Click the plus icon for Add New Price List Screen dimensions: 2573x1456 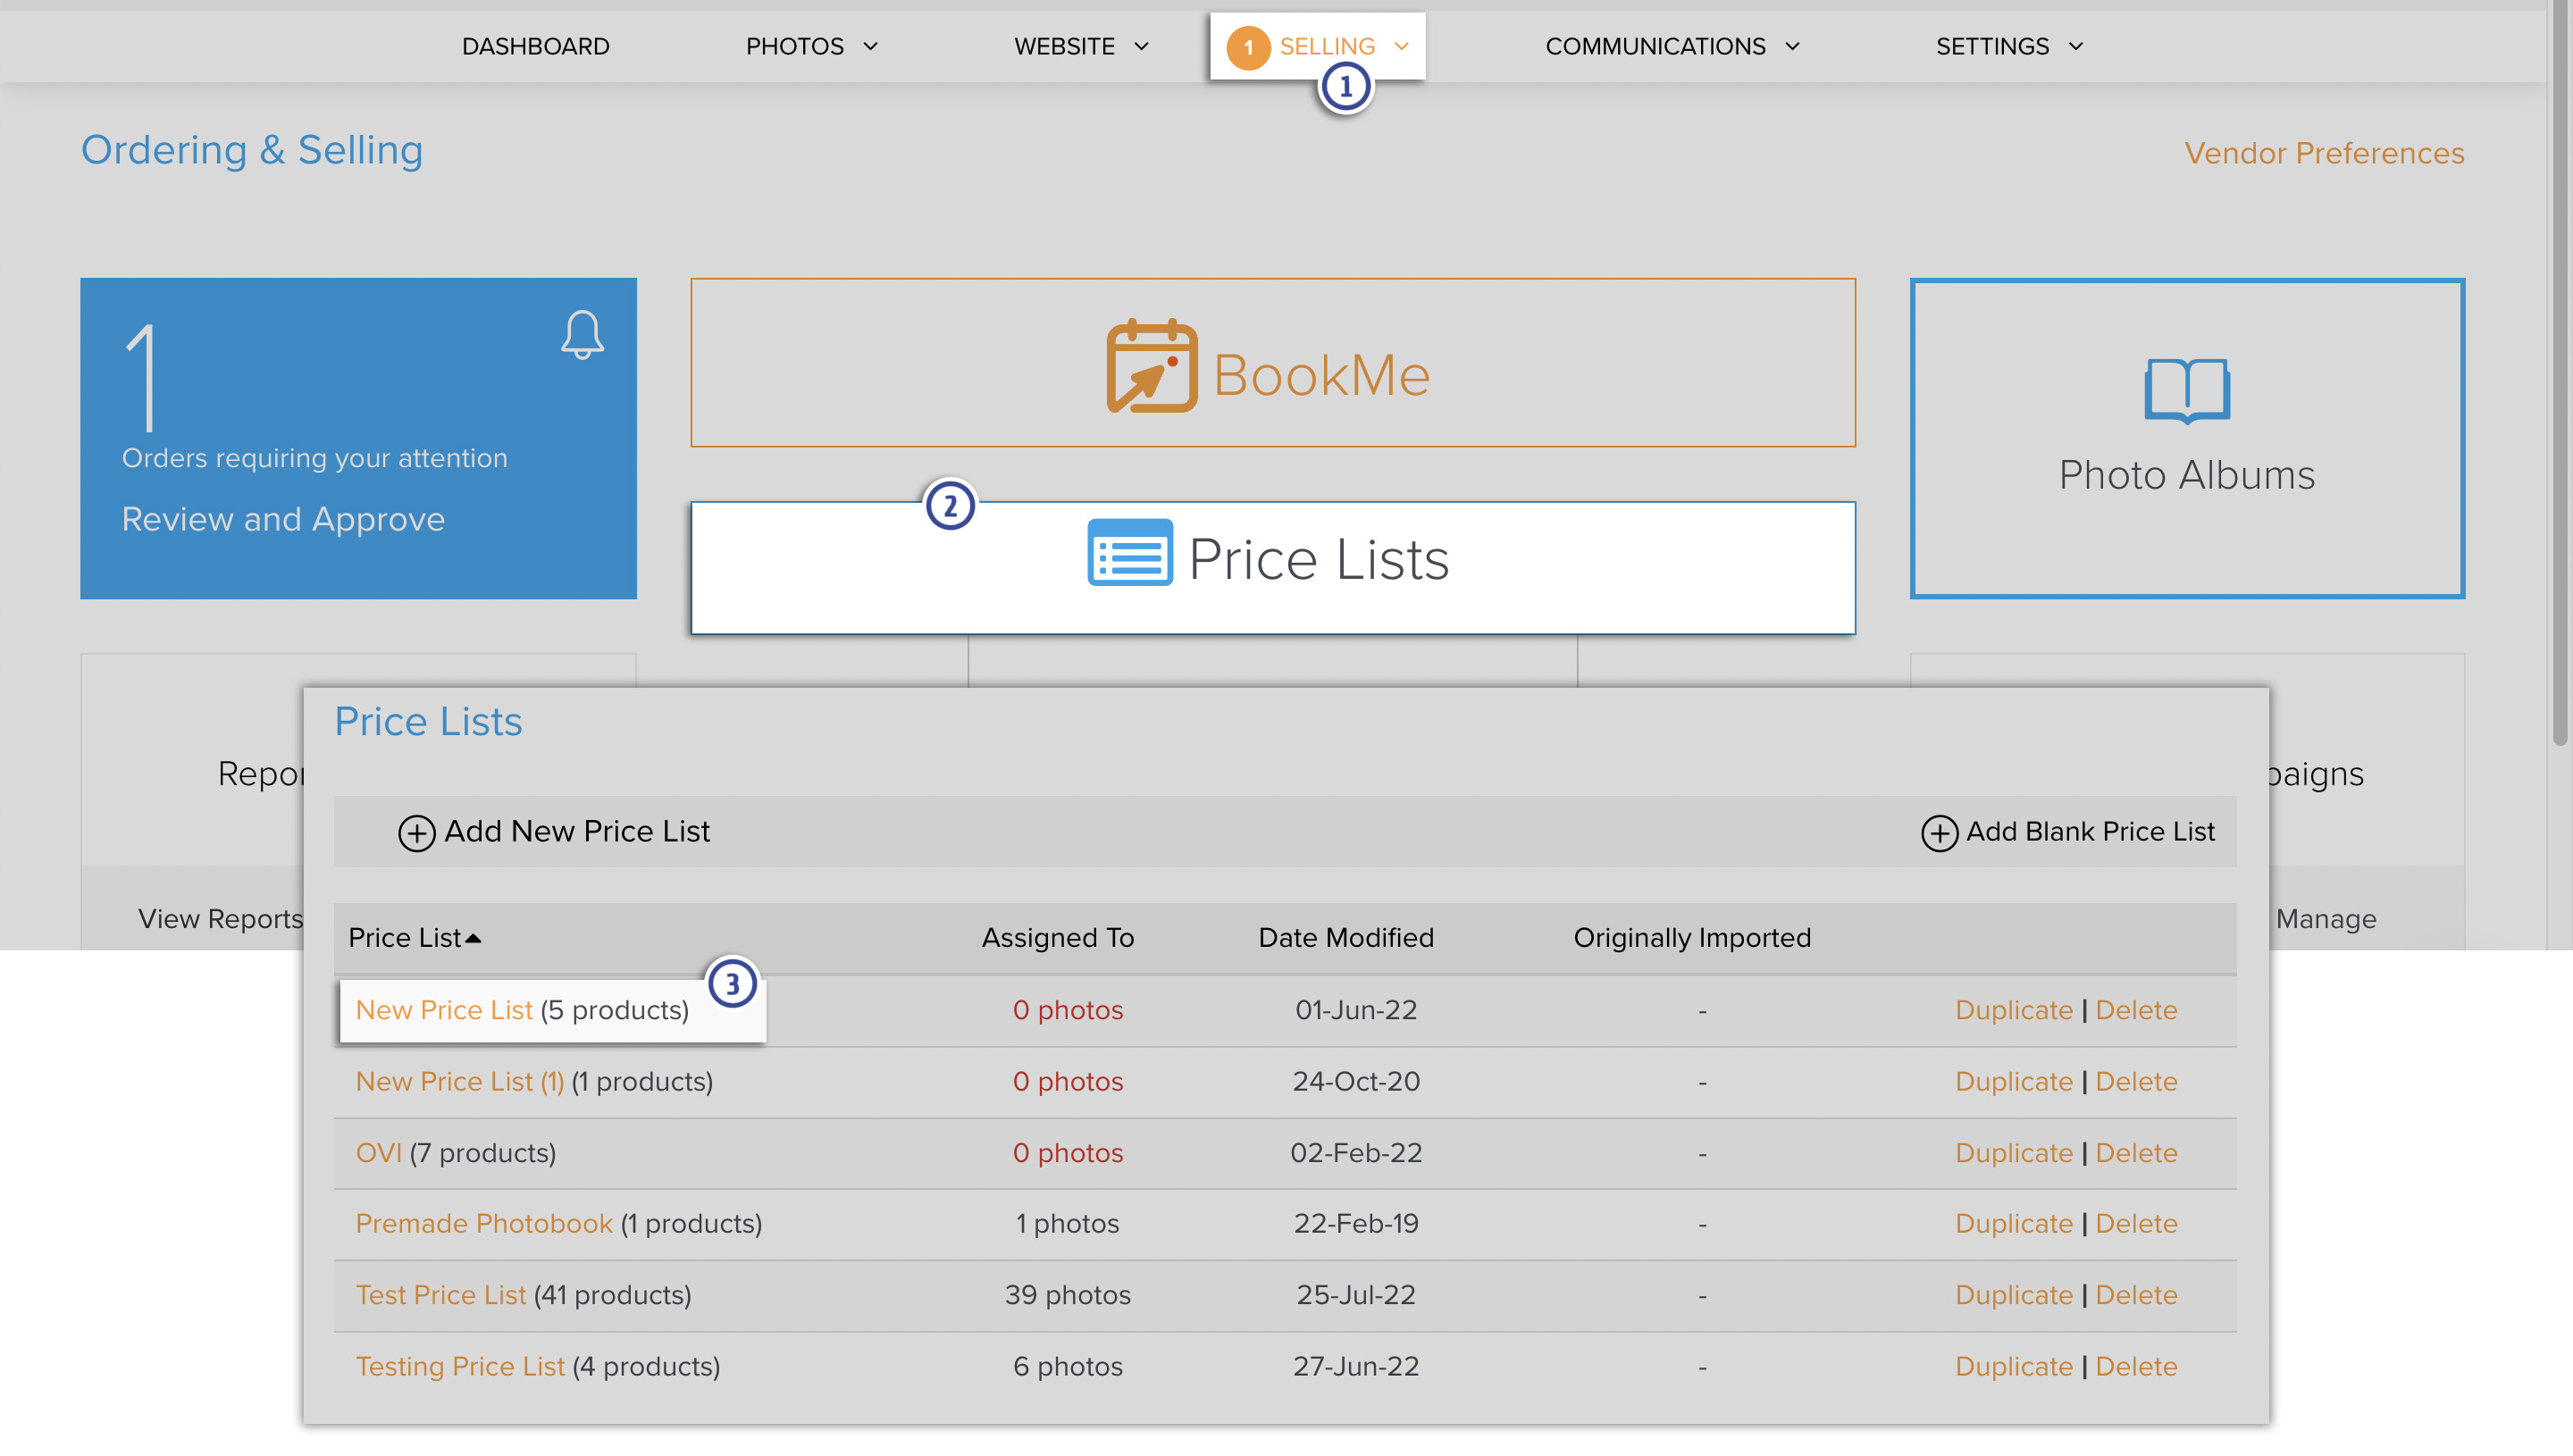tap(415, 832)
